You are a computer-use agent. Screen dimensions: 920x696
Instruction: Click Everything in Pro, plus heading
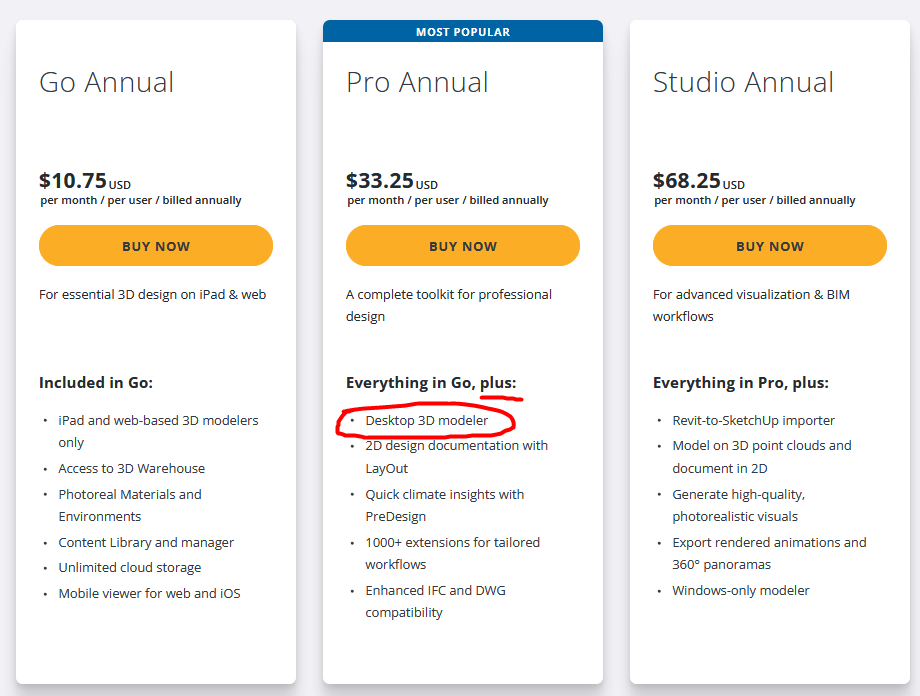click(x=741, y=382)
